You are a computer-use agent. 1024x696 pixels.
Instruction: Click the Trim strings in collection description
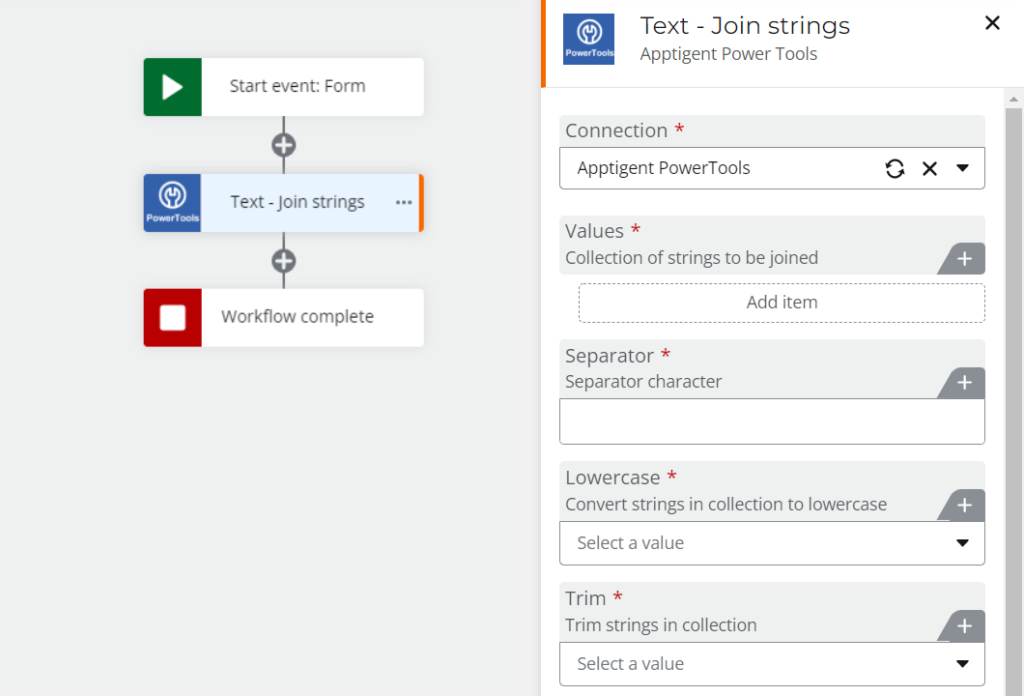coord(661,625)
